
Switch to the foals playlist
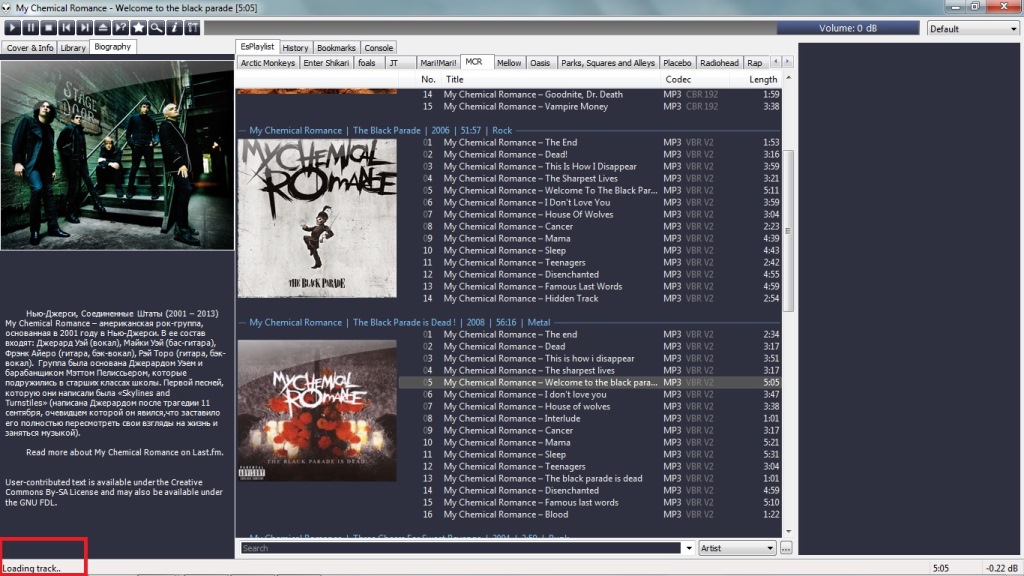367,63
